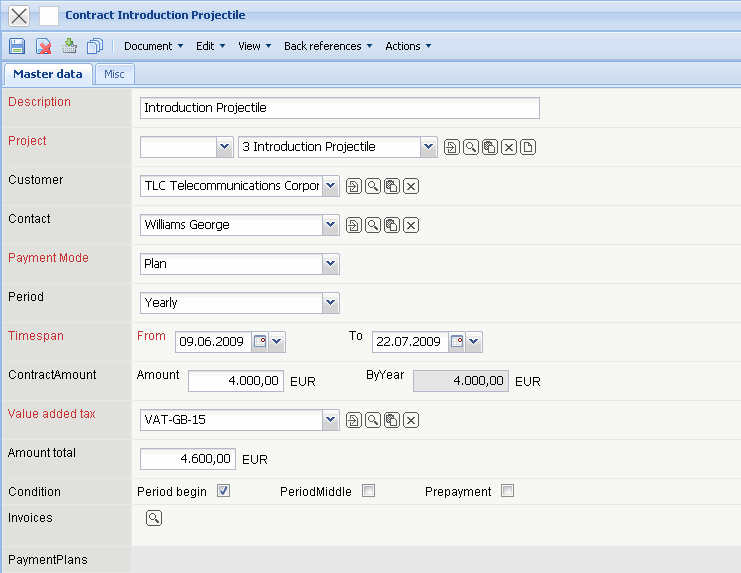Enable the PeriodMiddle checkbox

[368, 491]
